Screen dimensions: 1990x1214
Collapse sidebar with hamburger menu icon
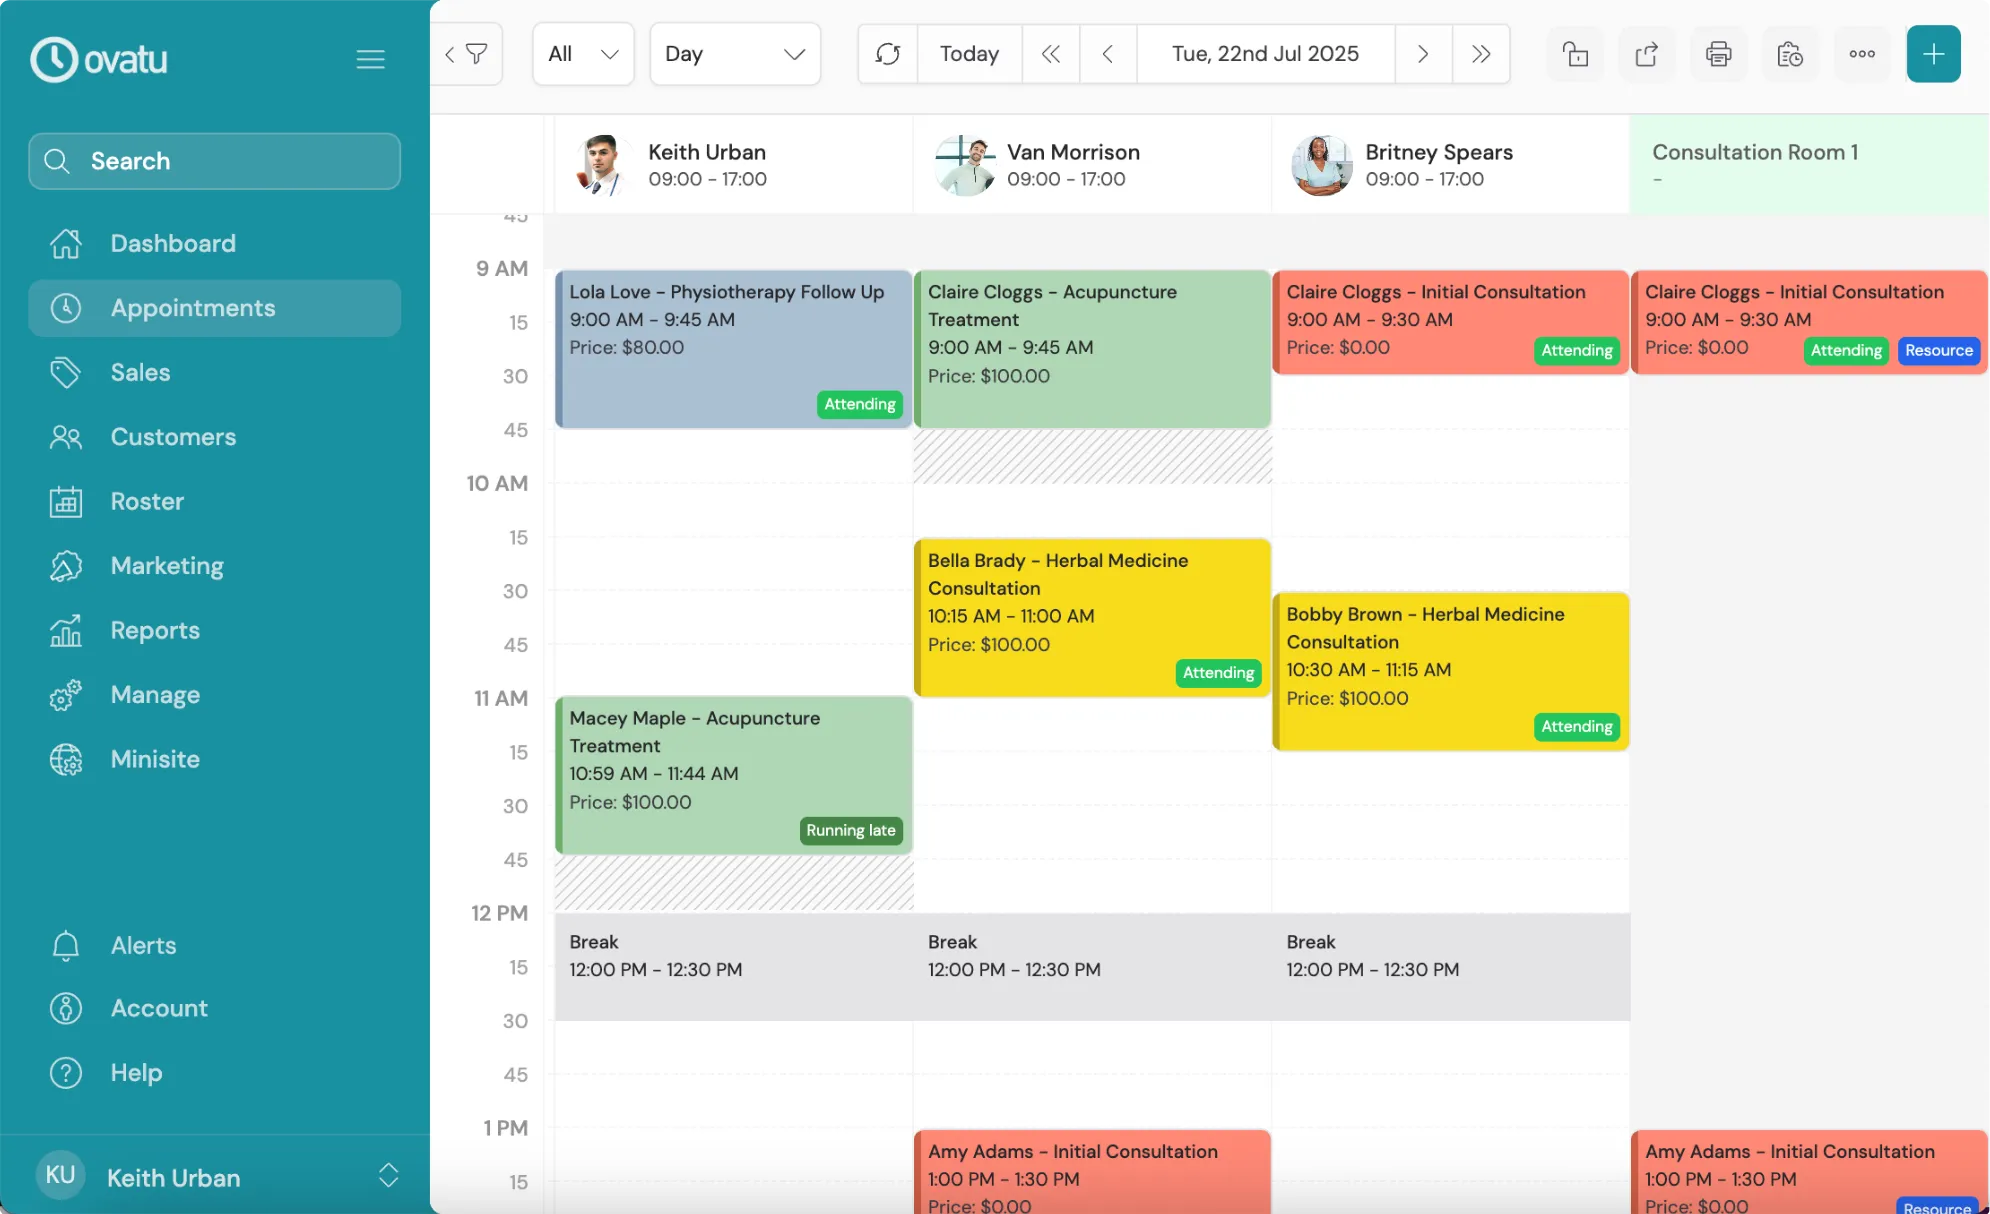point(370,59)
